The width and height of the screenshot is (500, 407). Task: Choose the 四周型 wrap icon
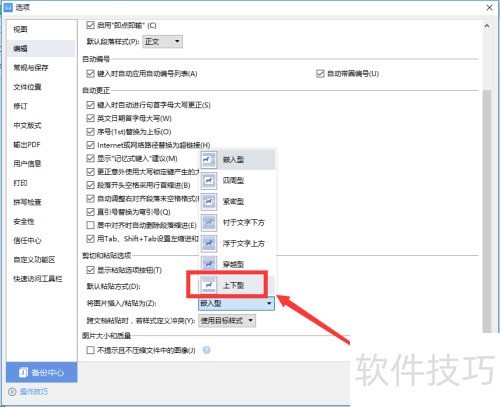point(209,181)
